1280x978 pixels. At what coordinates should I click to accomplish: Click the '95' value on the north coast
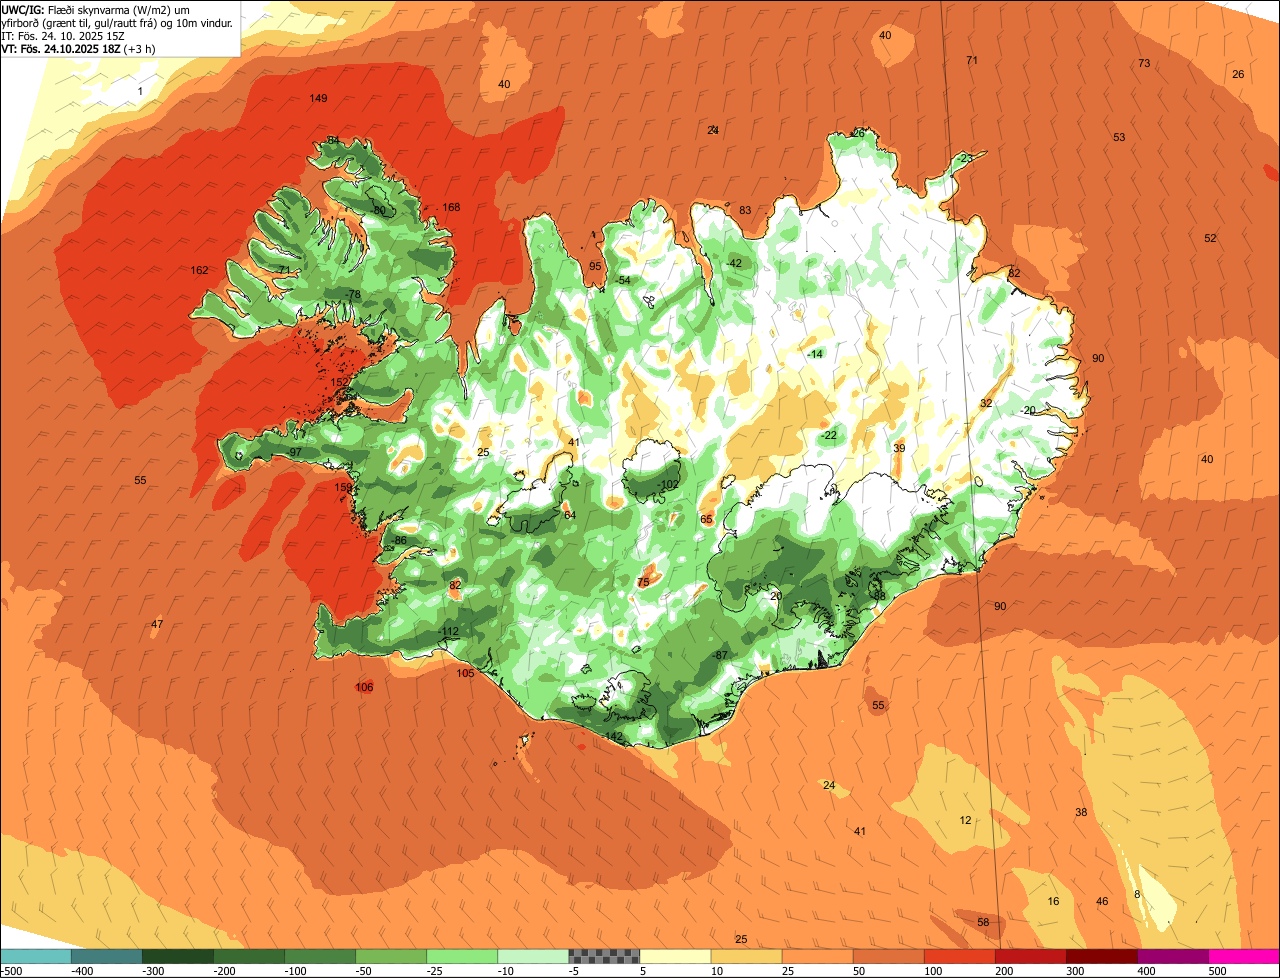595,266
